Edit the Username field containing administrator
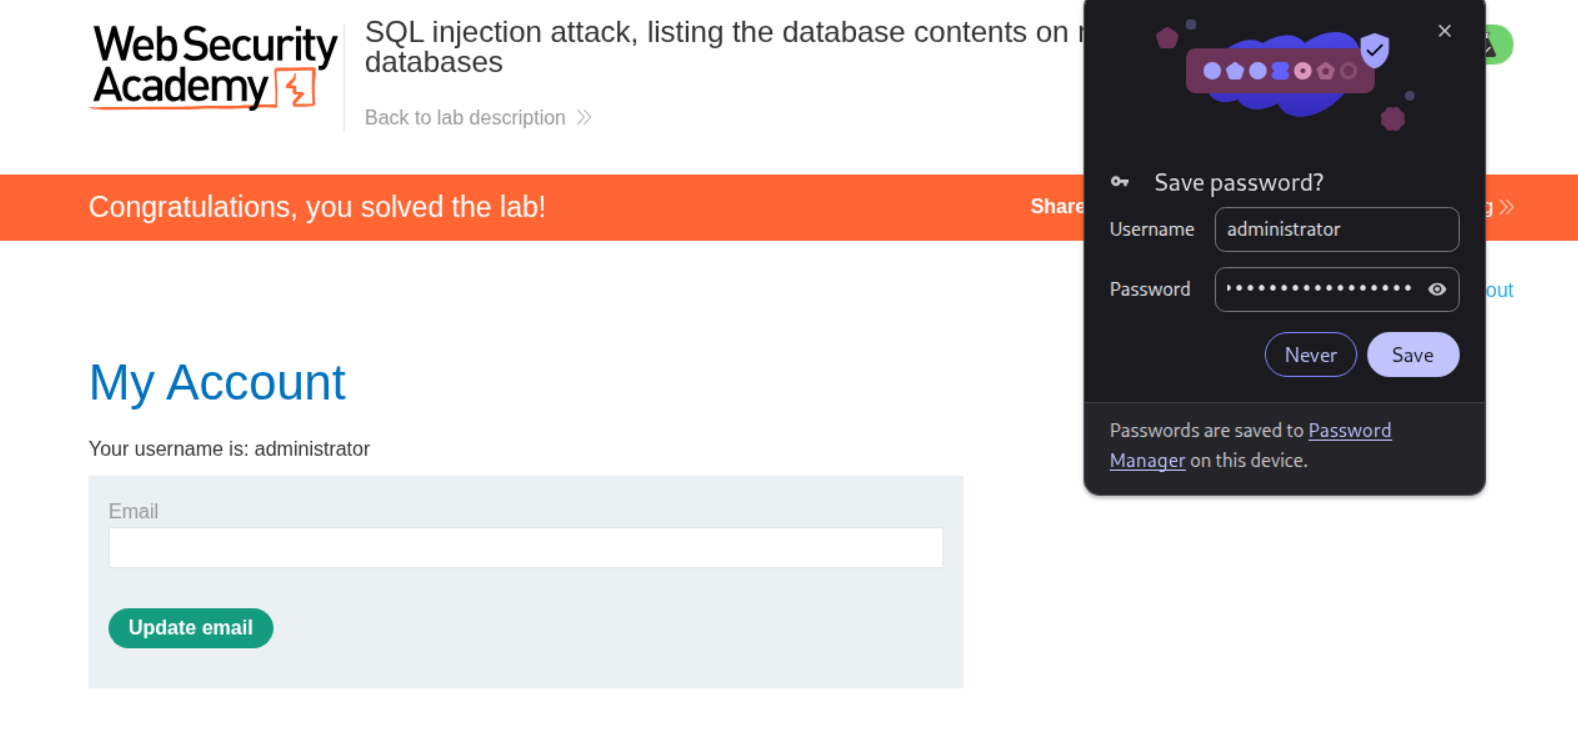The width and height of the screenshot is (1578, 729). (1335, 230)
